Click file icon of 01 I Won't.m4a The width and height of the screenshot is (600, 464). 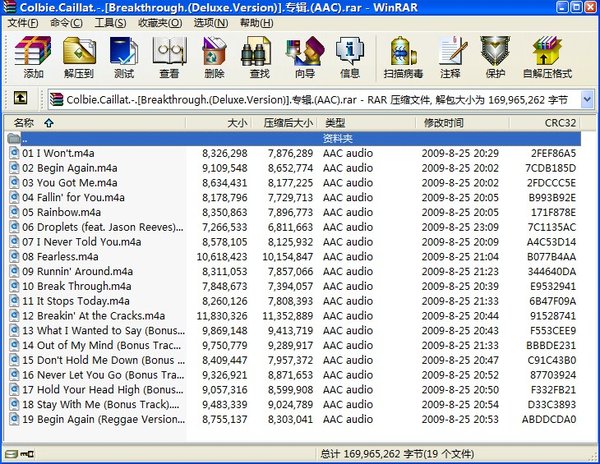[x=14, y=153]
